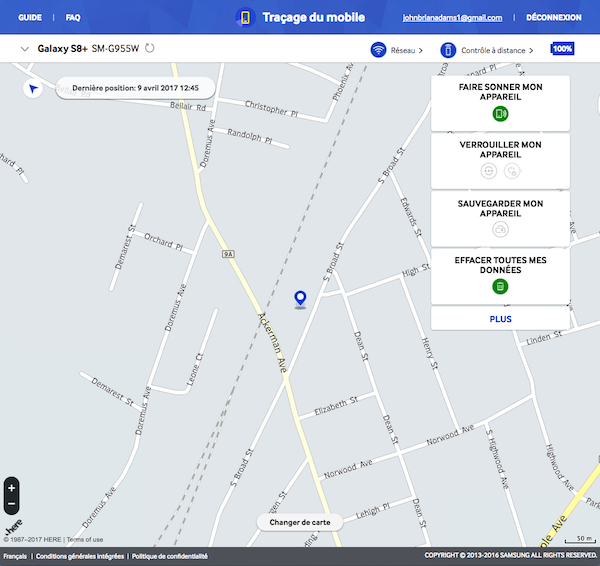600x566 pixels.
Task: Click the FAIRE SONNER MON APPAREIL card
Action: point(500,103)
